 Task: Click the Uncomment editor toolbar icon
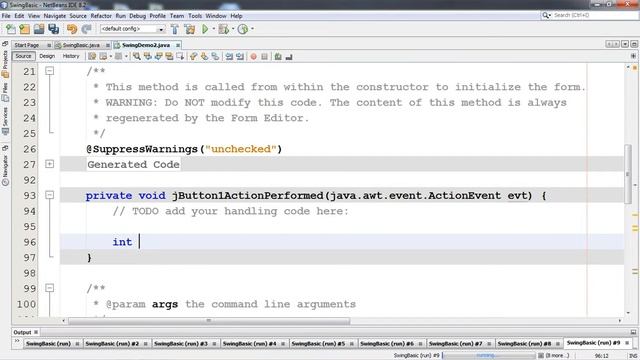289,57
